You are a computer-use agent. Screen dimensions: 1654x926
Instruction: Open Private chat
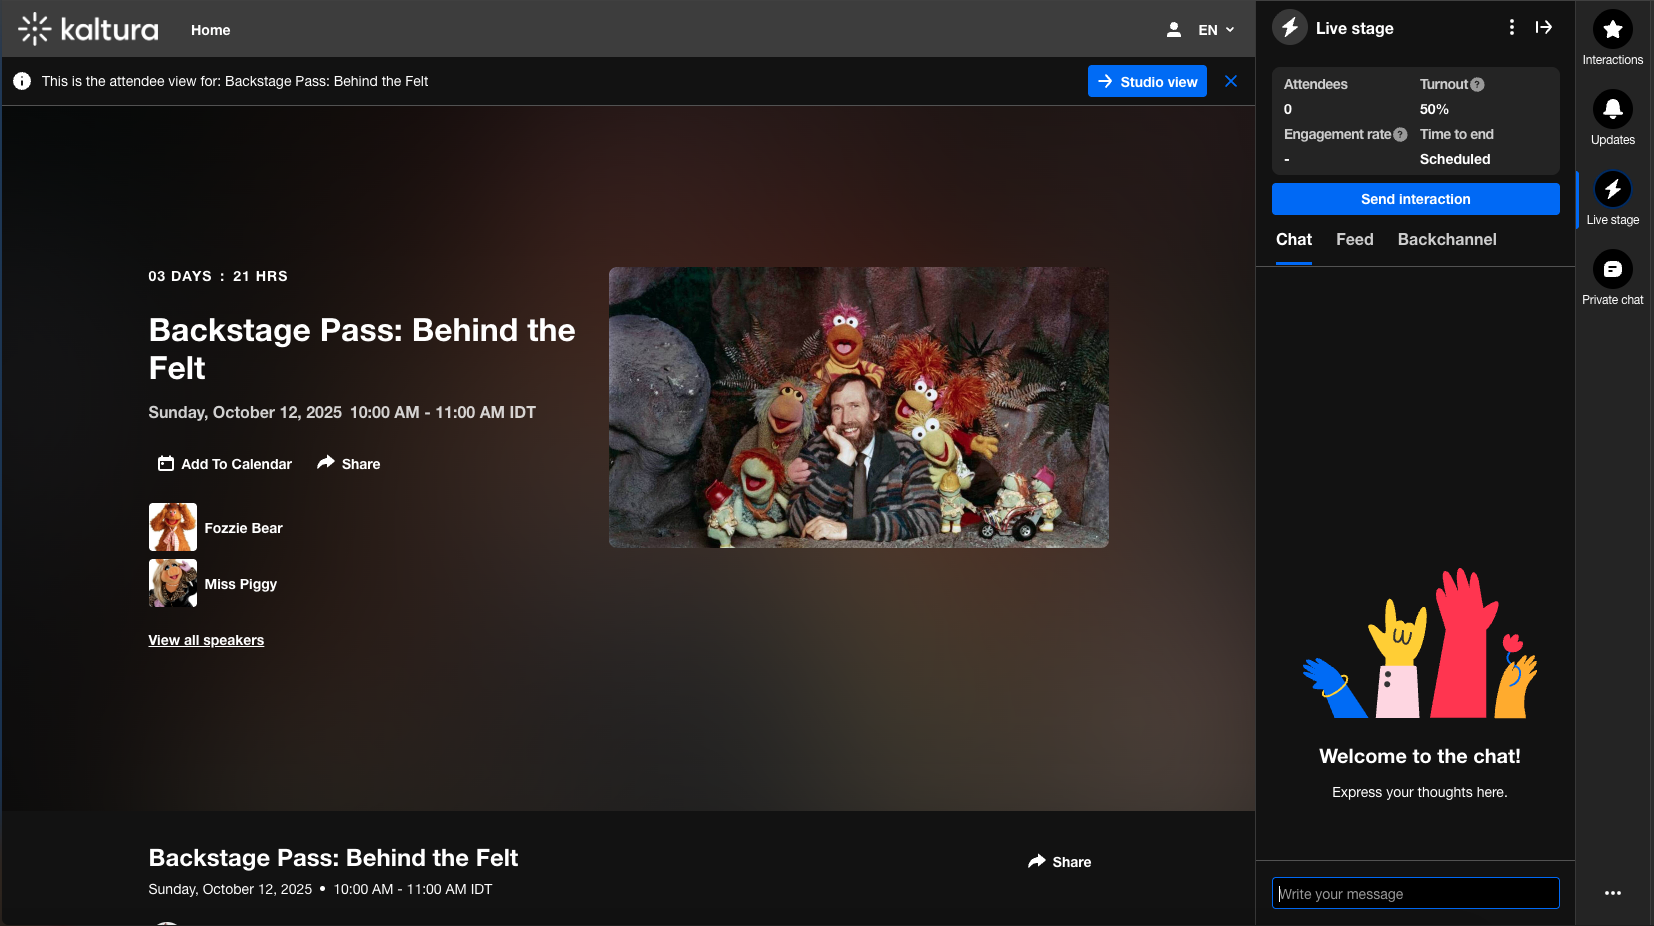tap(1613, 279)
